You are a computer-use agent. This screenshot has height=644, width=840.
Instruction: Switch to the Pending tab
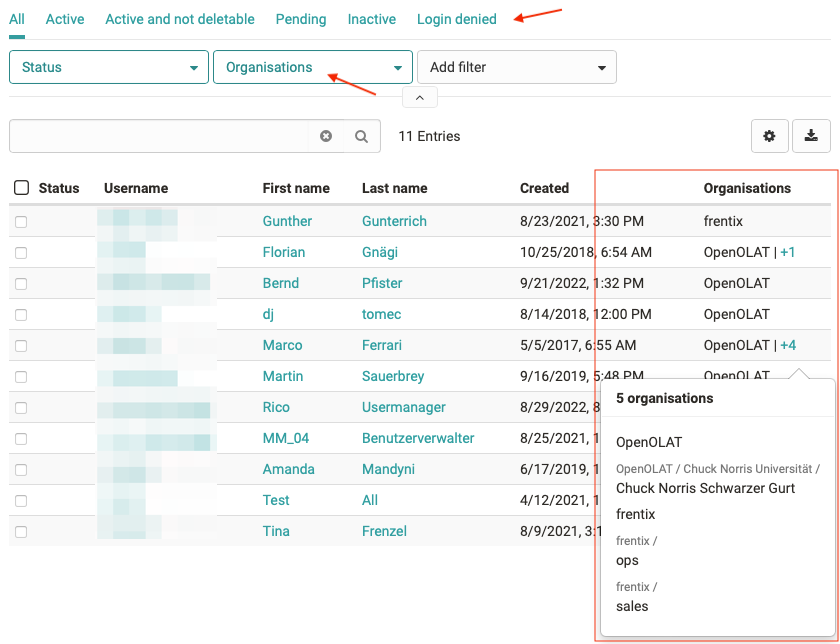(x=300, y=18)
